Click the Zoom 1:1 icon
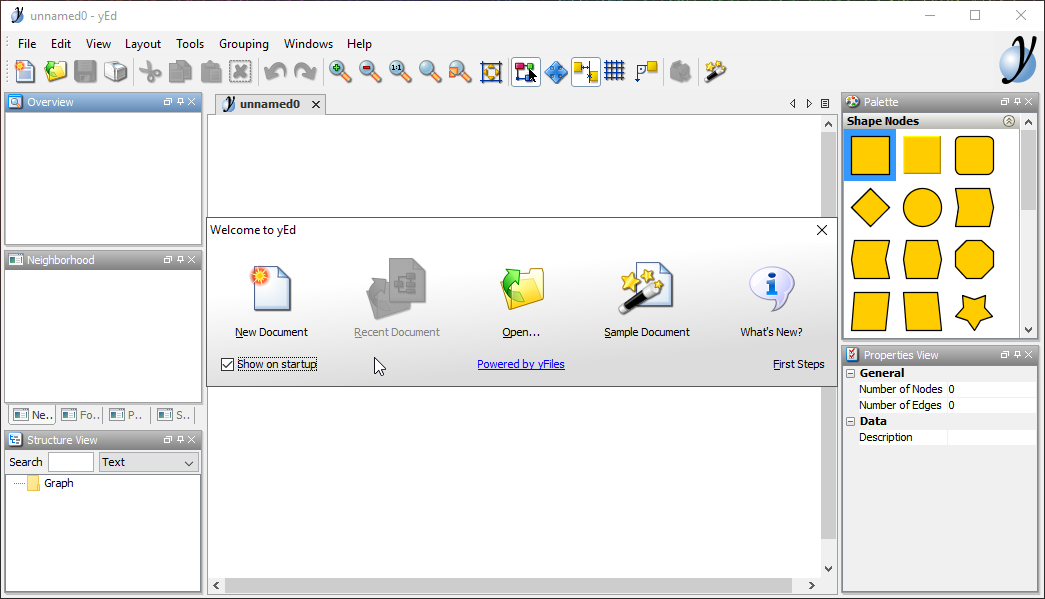Viewport: 1045px width, 599px height. [400, 71]
